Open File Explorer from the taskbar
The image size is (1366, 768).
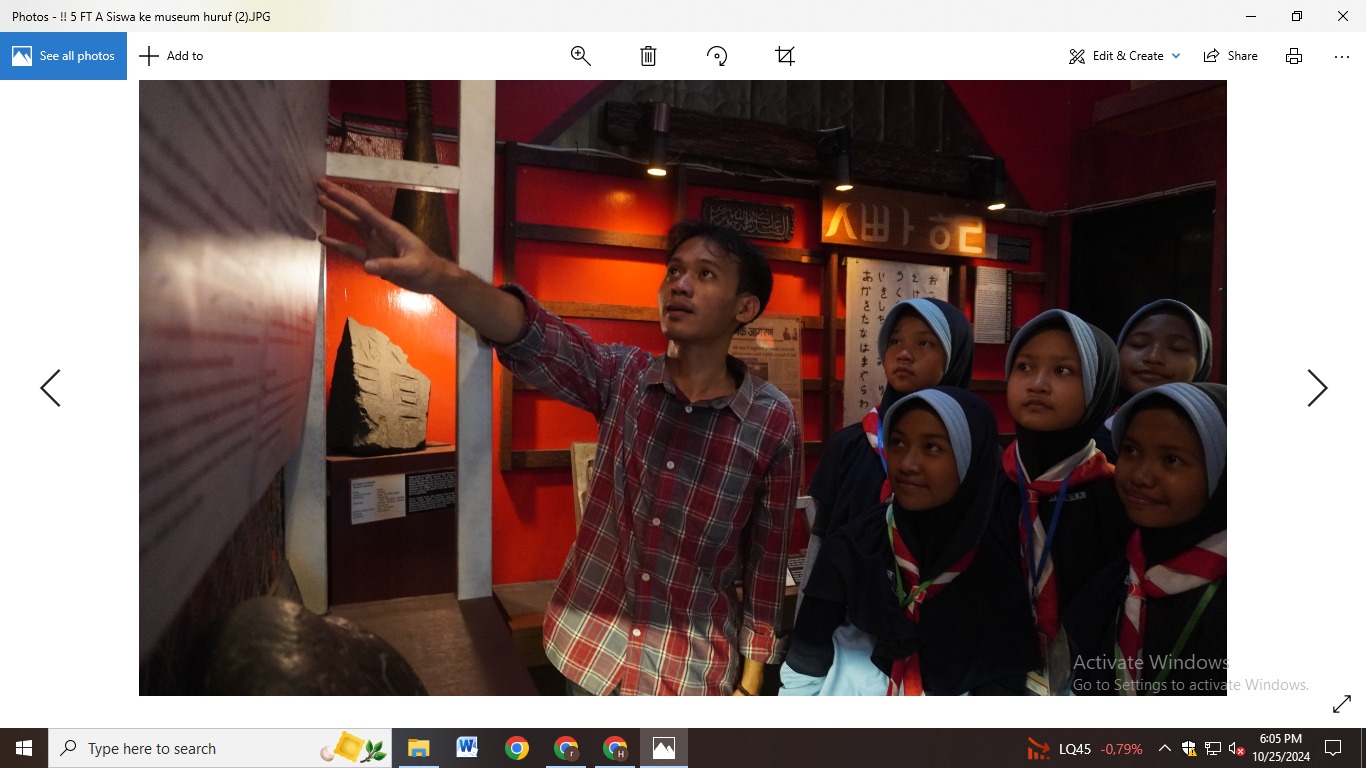coord(418,748)
